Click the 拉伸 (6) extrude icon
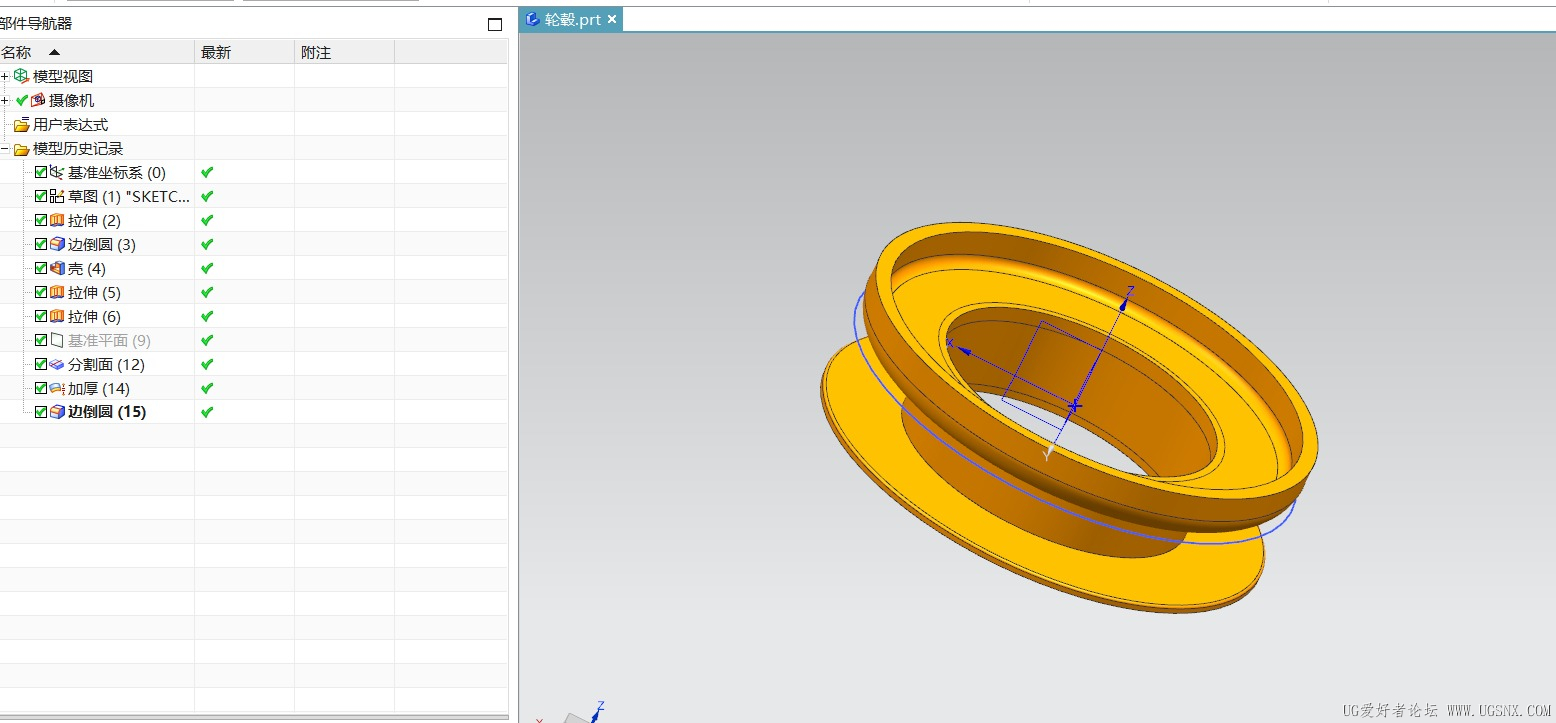1556x723 pixels. click(x=57, y=316)
